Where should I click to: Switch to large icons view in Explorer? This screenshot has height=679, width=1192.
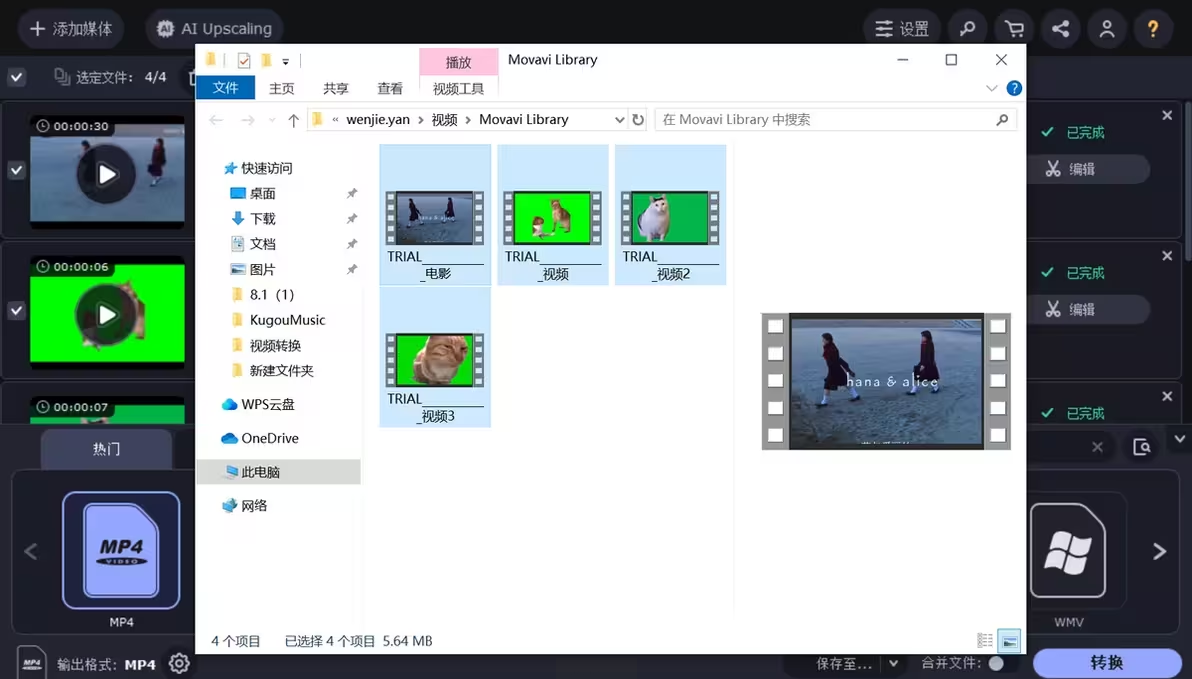(x=1009, y=641)
